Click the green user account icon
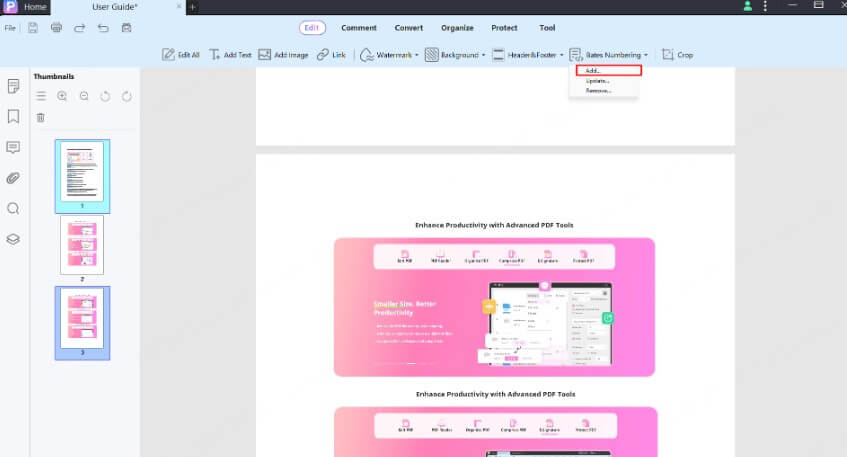The image size is (847, 457). coord(748,6)
